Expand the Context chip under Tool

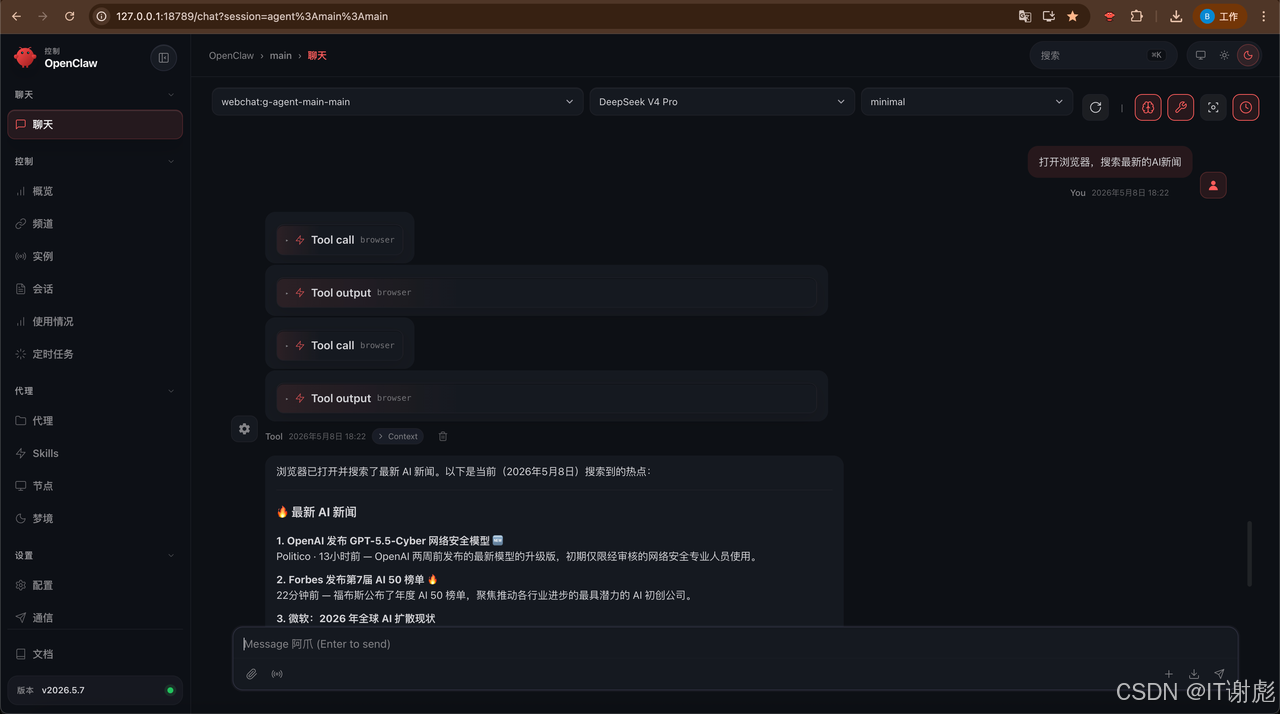(x=398, y=436)
